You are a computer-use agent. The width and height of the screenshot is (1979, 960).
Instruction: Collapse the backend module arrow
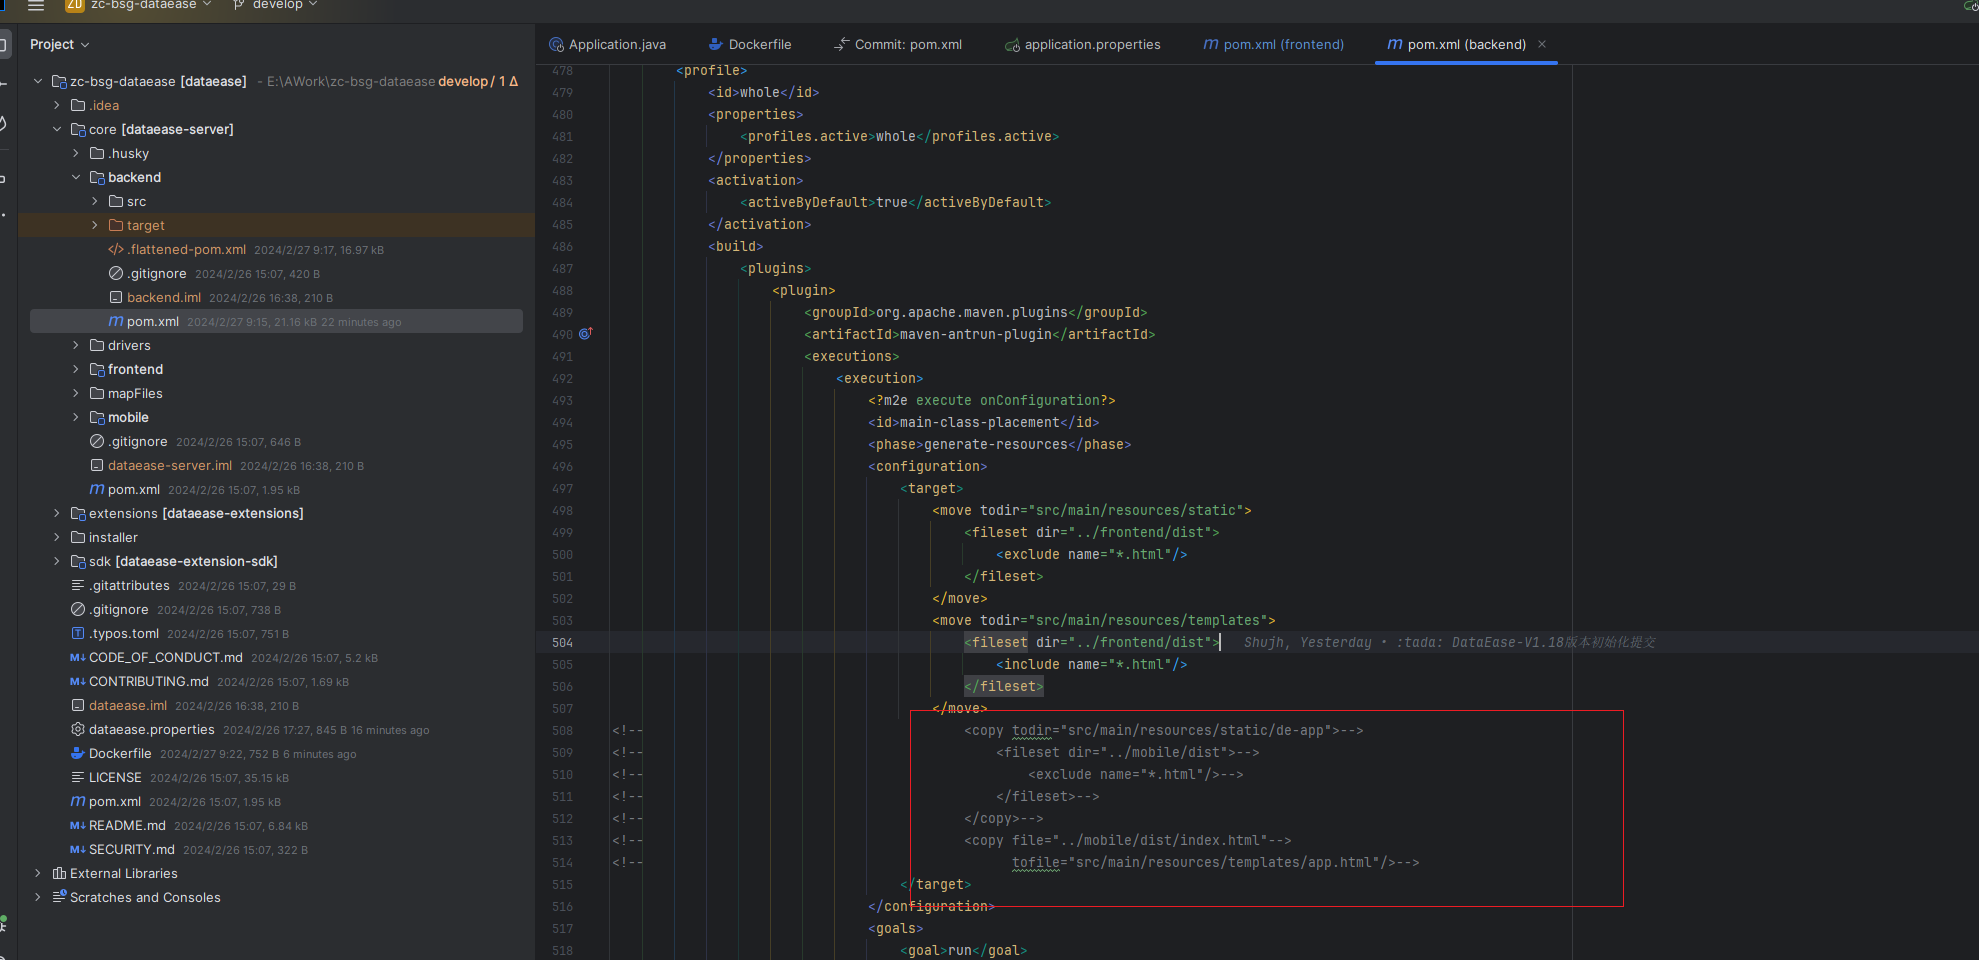click(x=76, y=177)
